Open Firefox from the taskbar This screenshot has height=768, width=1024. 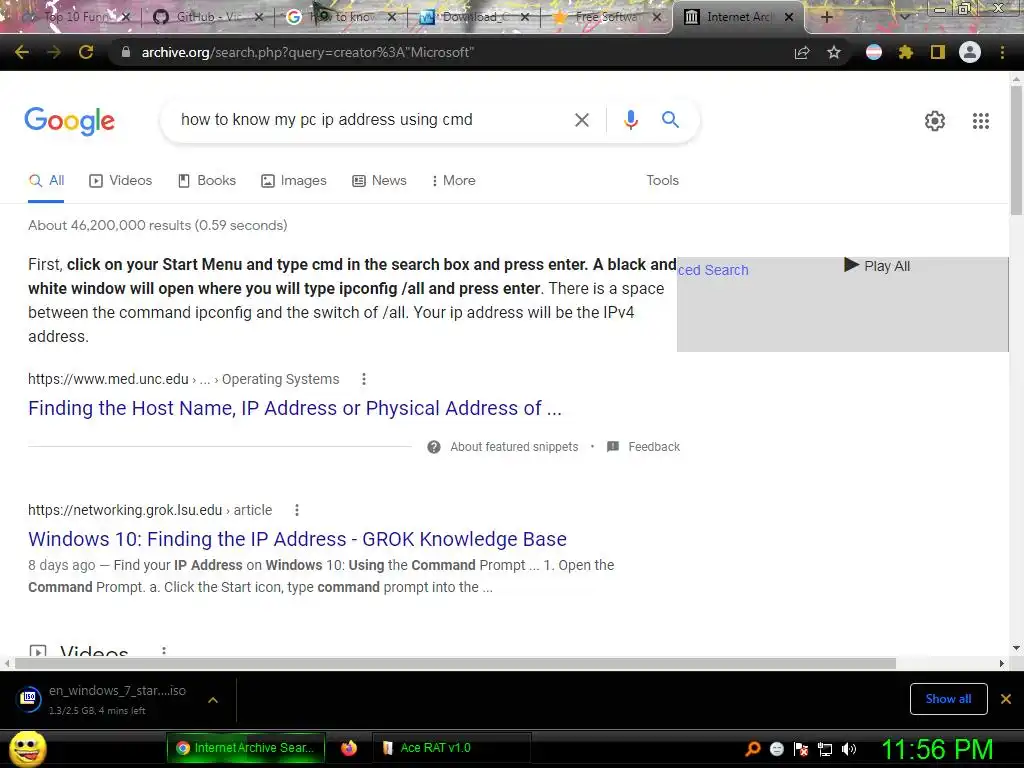point(349,748)
